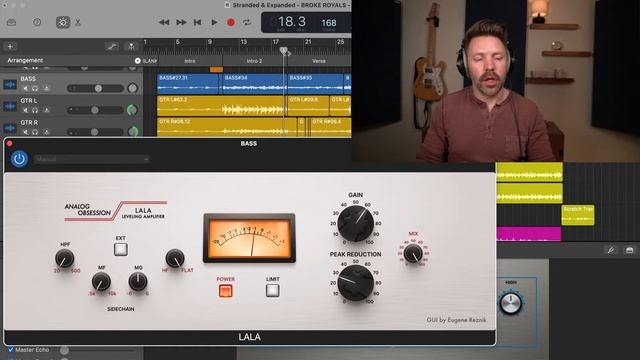Click the BASS track pan knob
Screen dimensions: 640x360
[x=133, y=88]
